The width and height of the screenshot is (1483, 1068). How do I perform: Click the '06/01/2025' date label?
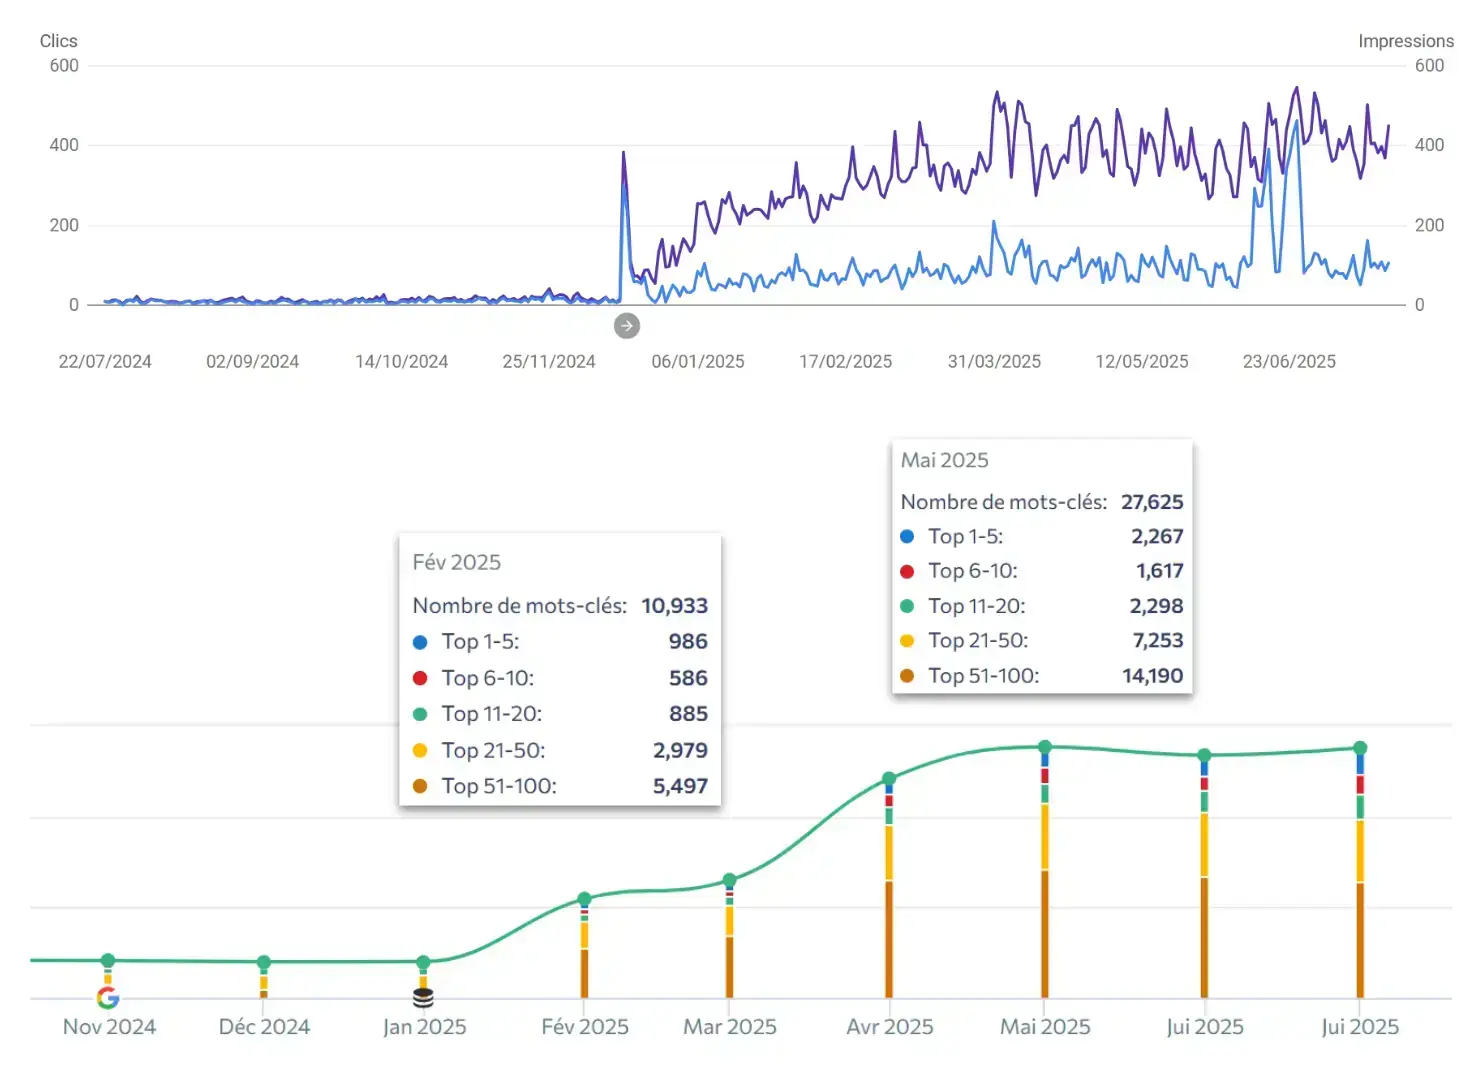[x=698, y=362]
